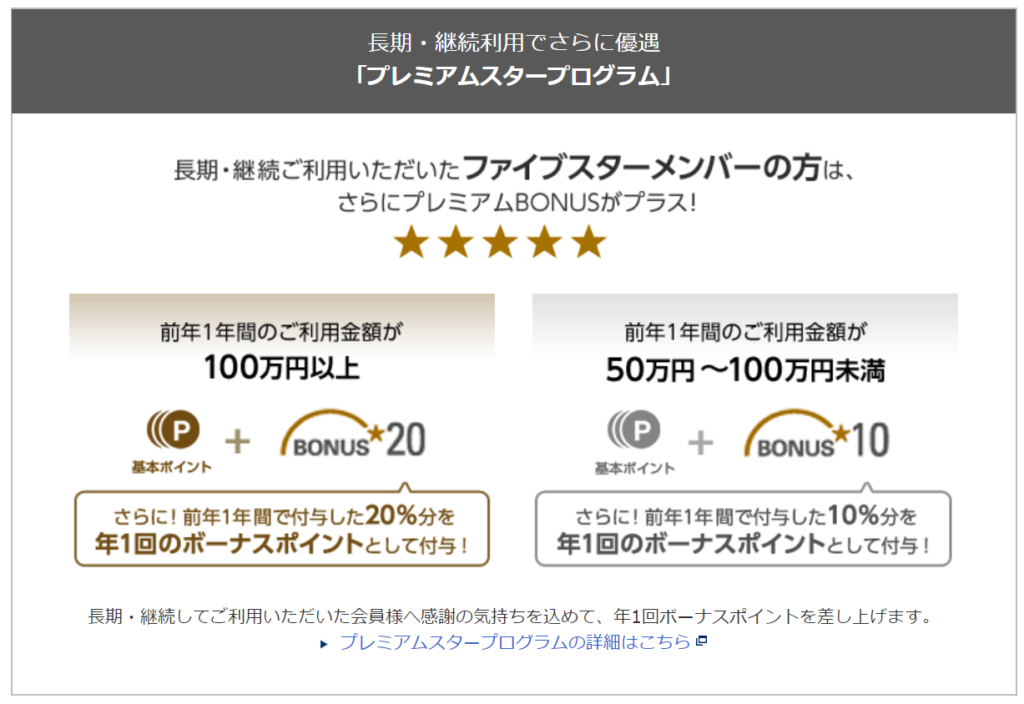Click the middle gold star

(x=500, y=242)
